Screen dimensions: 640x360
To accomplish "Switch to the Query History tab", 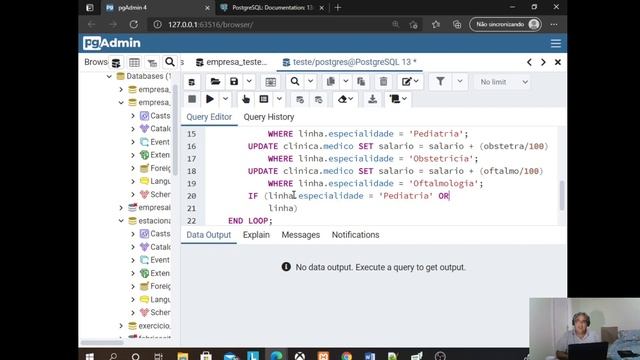I will [x=269, y=117].
